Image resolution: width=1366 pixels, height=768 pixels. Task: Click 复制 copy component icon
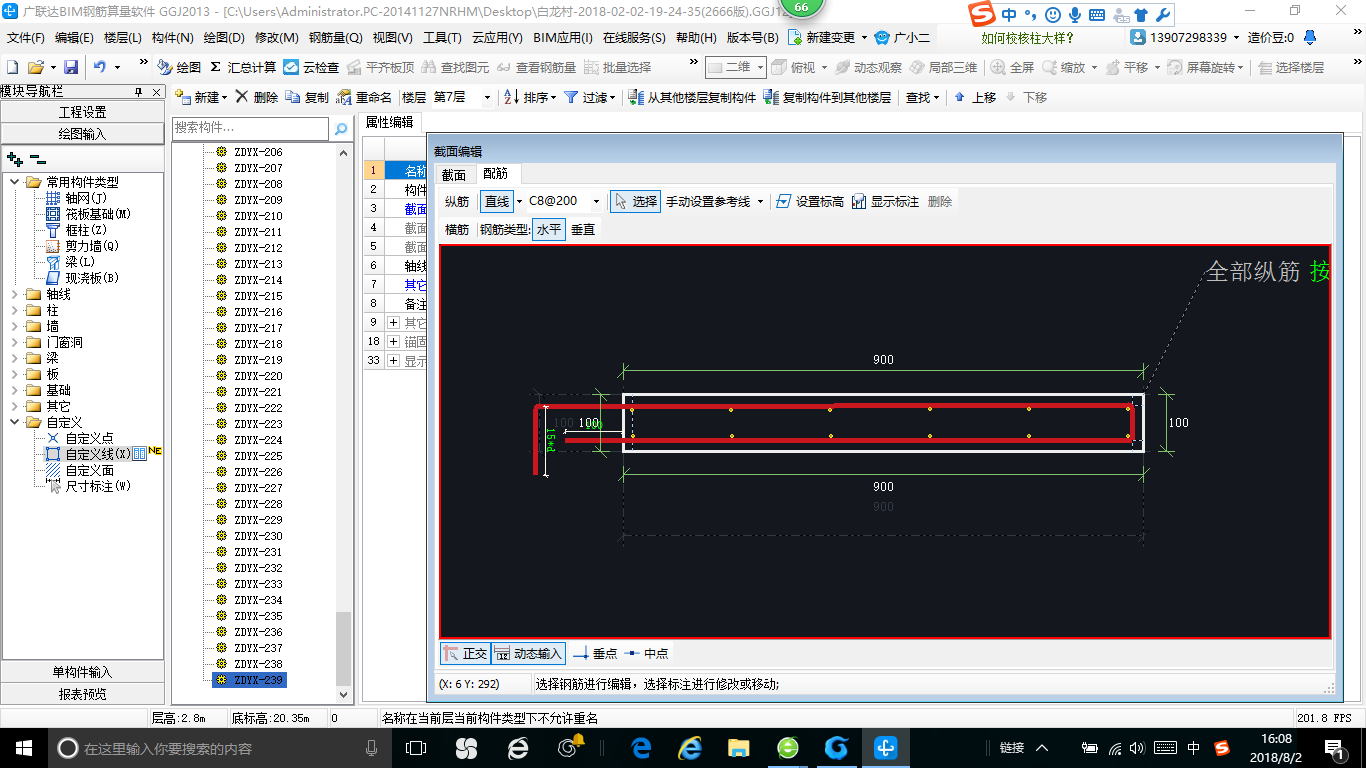coord(307,97)
